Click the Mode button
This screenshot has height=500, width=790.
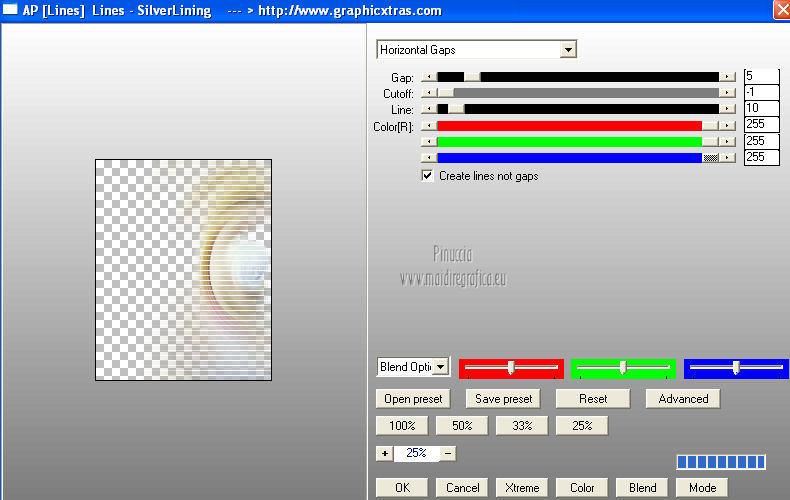702,487
